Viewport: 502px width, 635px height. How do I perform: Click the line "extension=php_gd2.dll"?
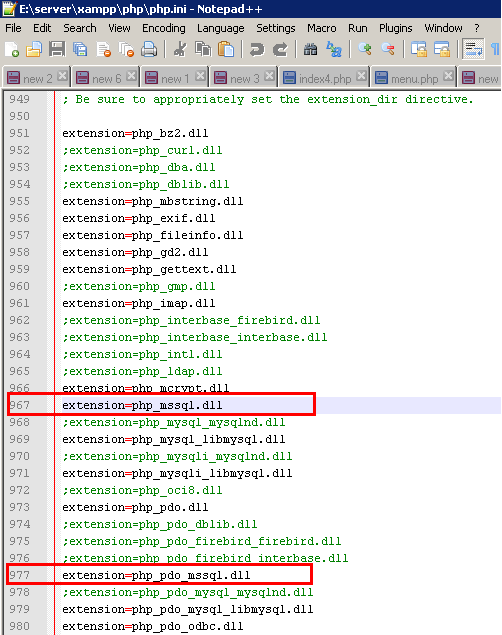point(135,252)
